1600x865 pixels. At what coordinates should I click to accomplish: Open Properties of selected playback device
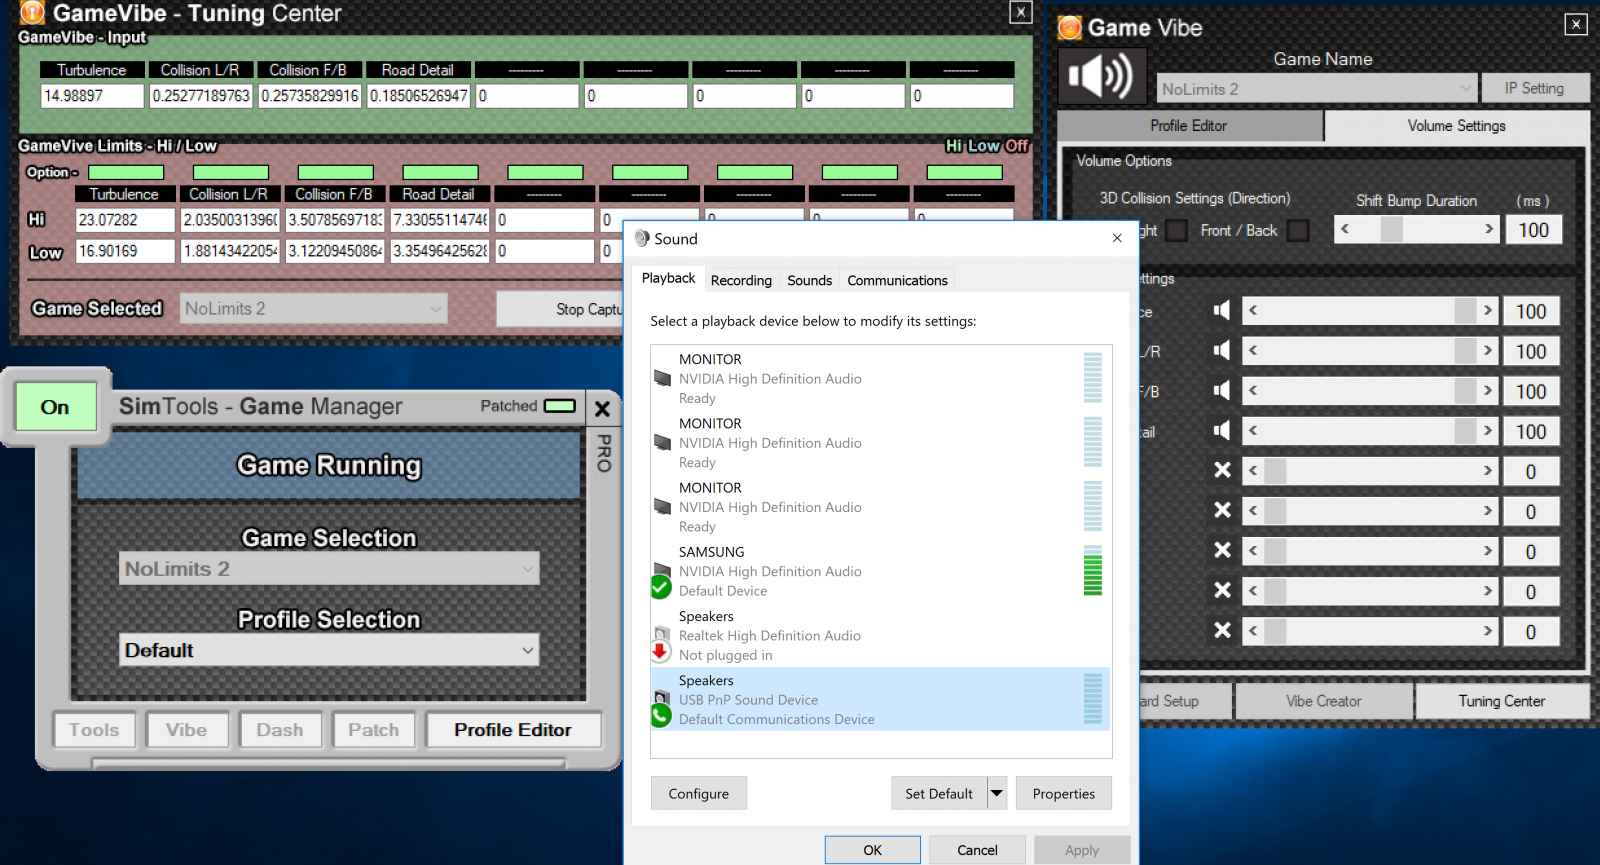(x=1064, y=793)
